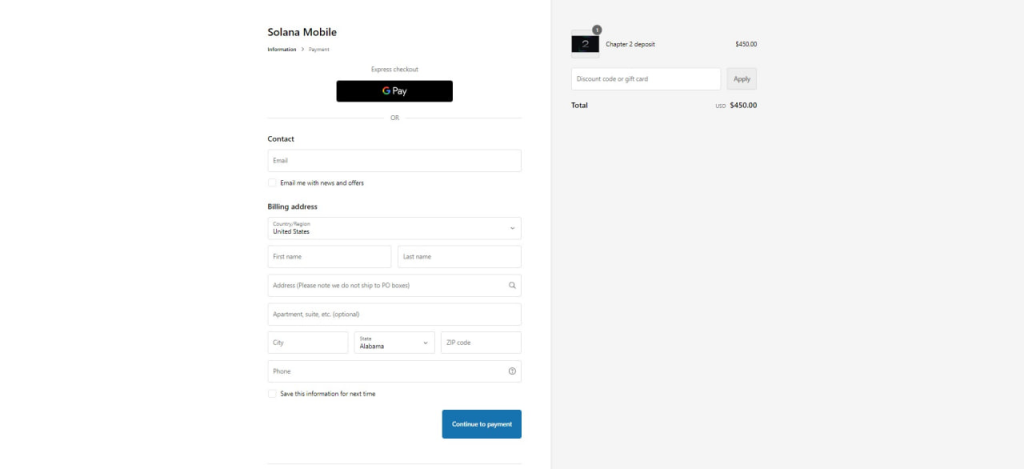
Task: Click the Discount code or gift card field
Action: 645,79
